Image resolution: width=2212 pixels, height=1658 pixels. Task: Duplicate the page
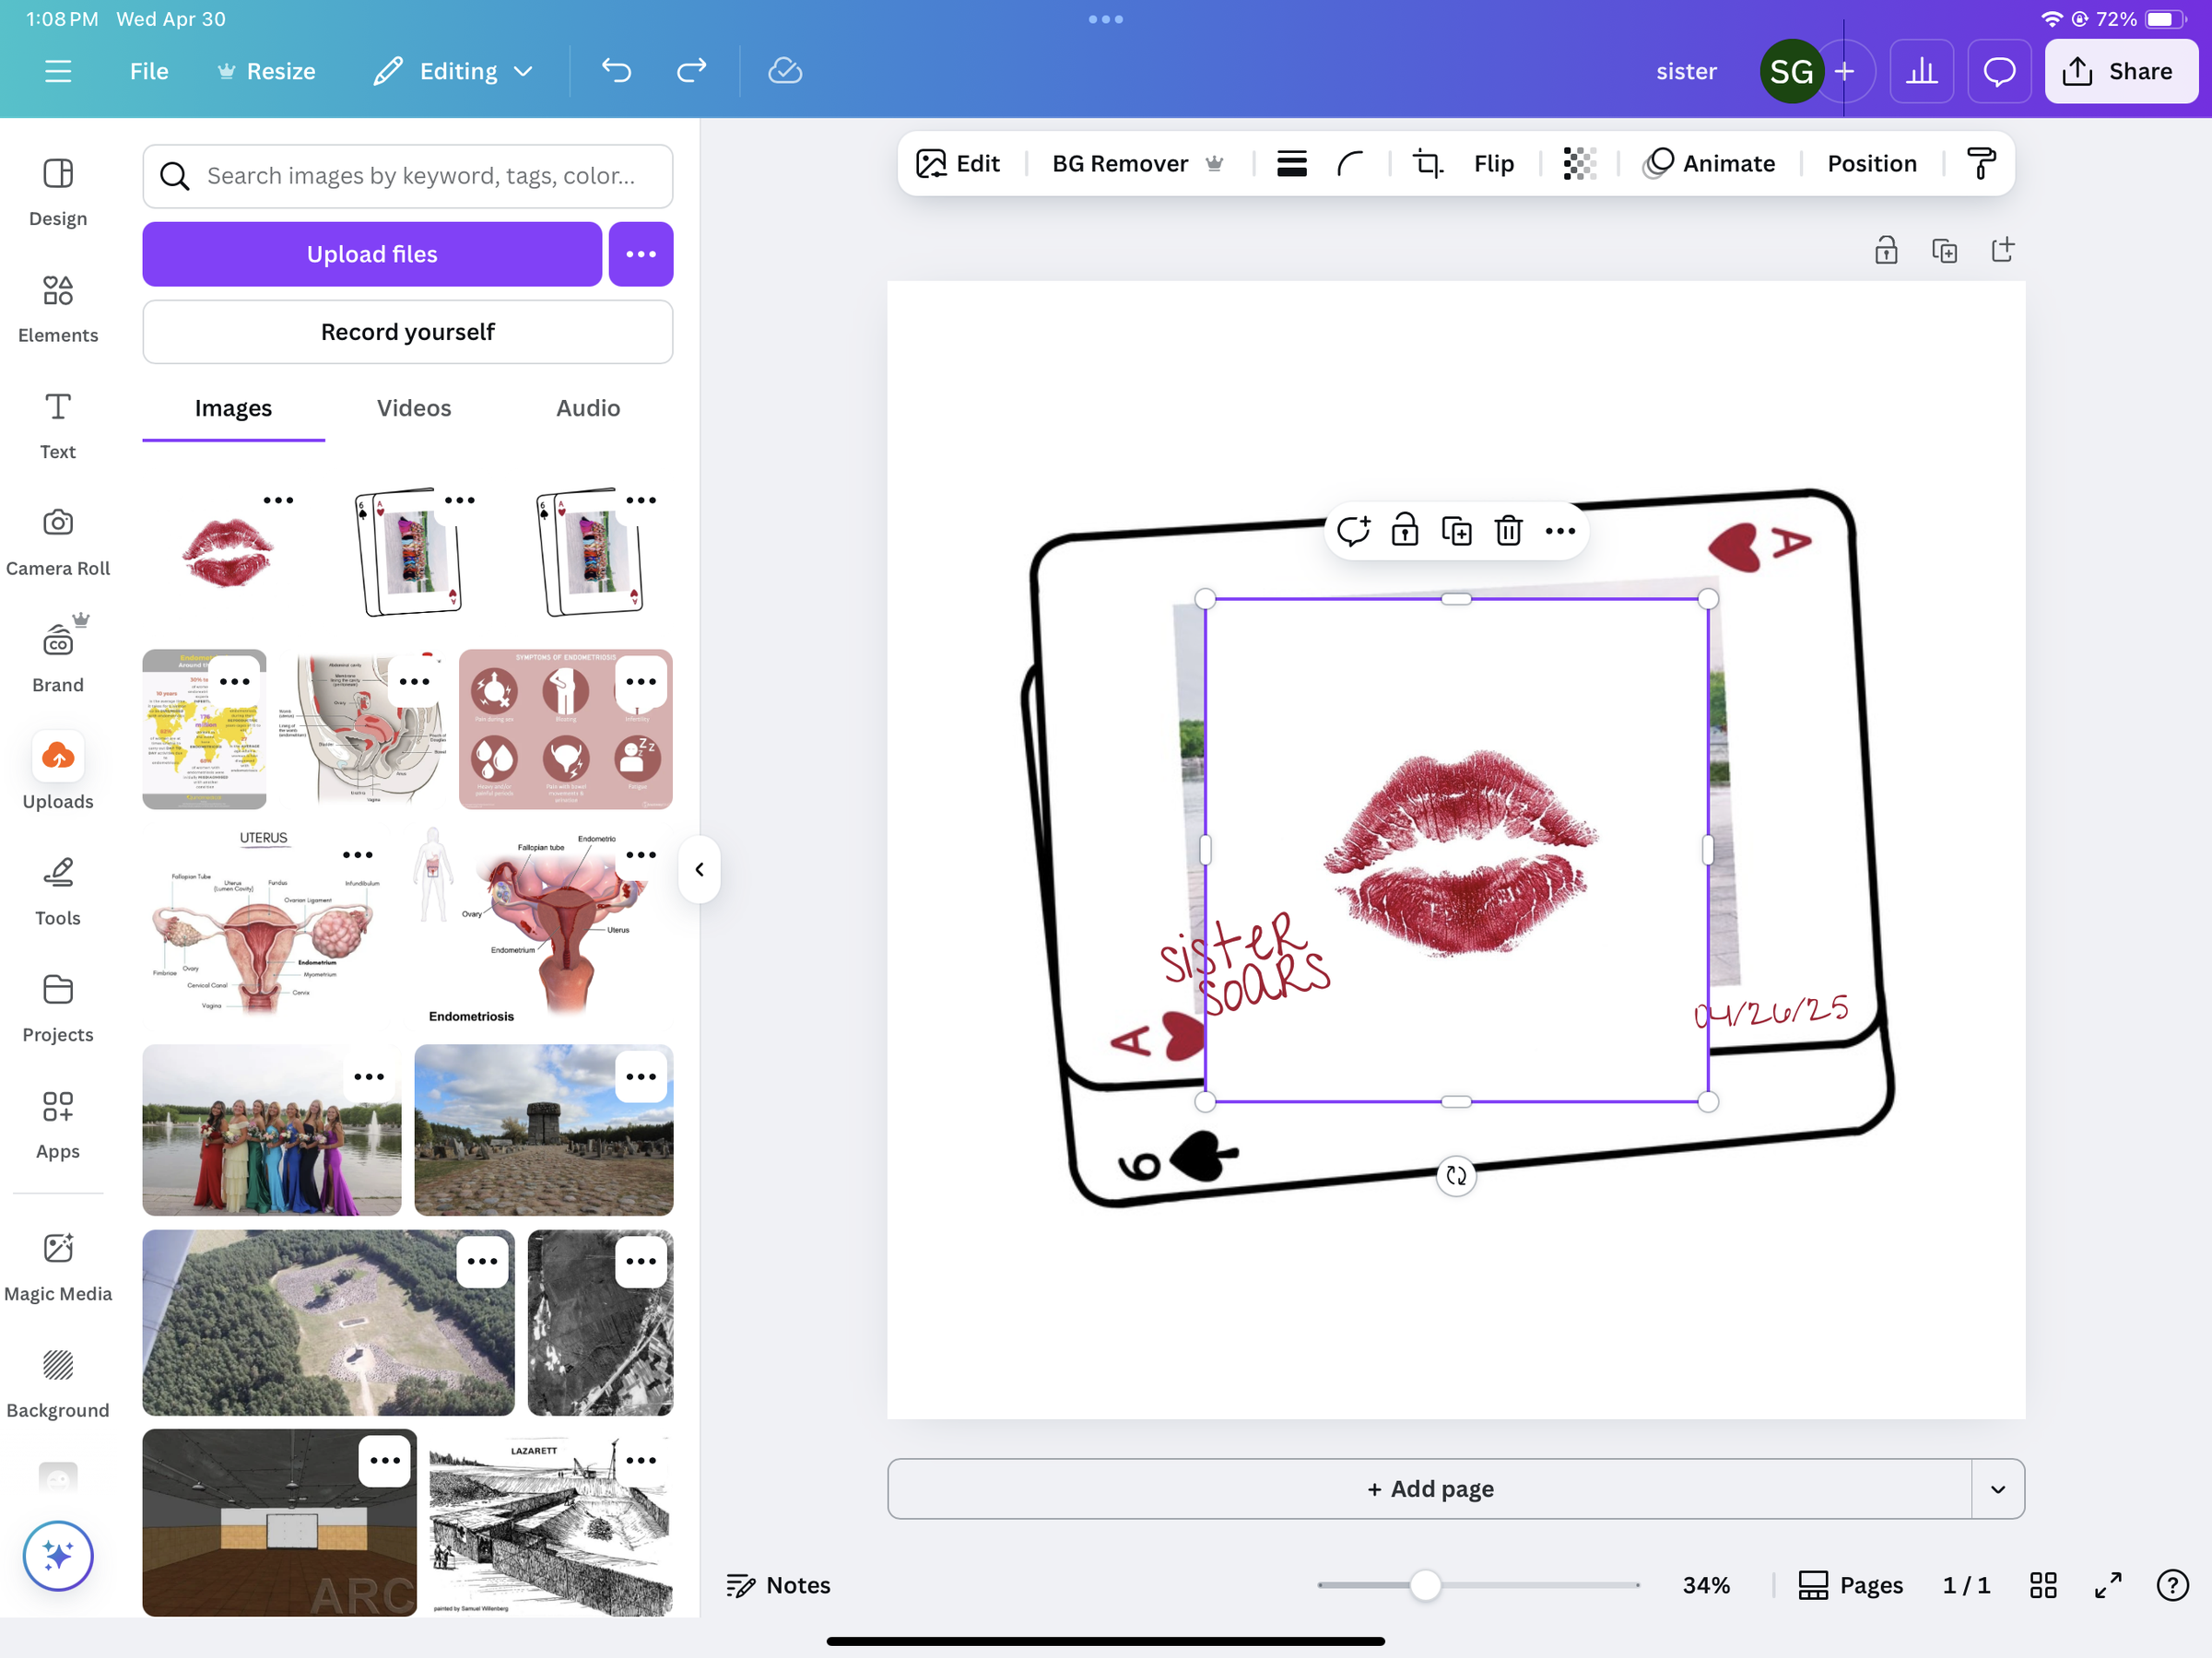1944,250
